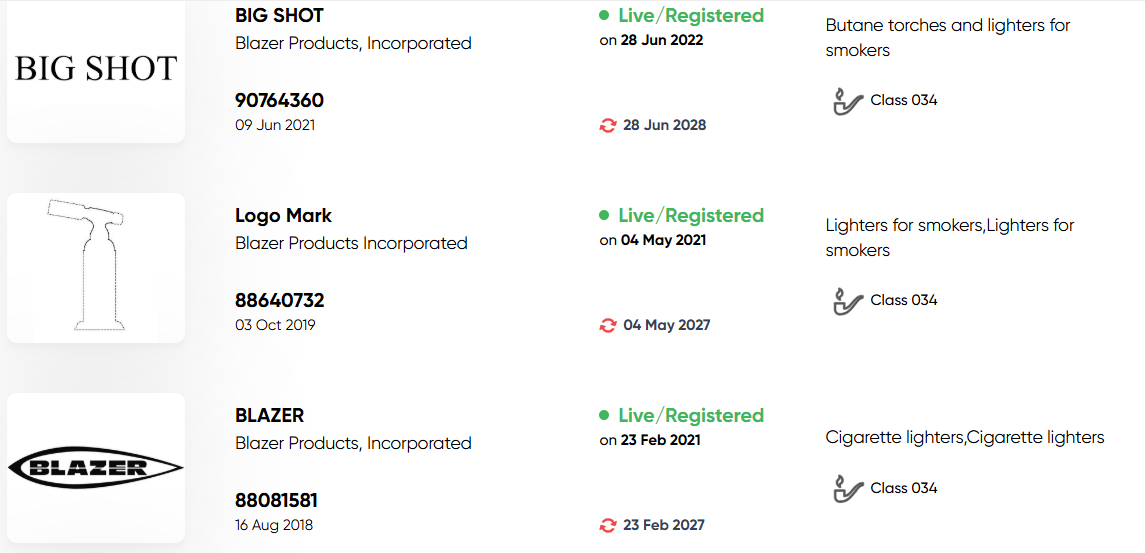Click renewal arrows icon beside 04 May 2027

(608, 325)
